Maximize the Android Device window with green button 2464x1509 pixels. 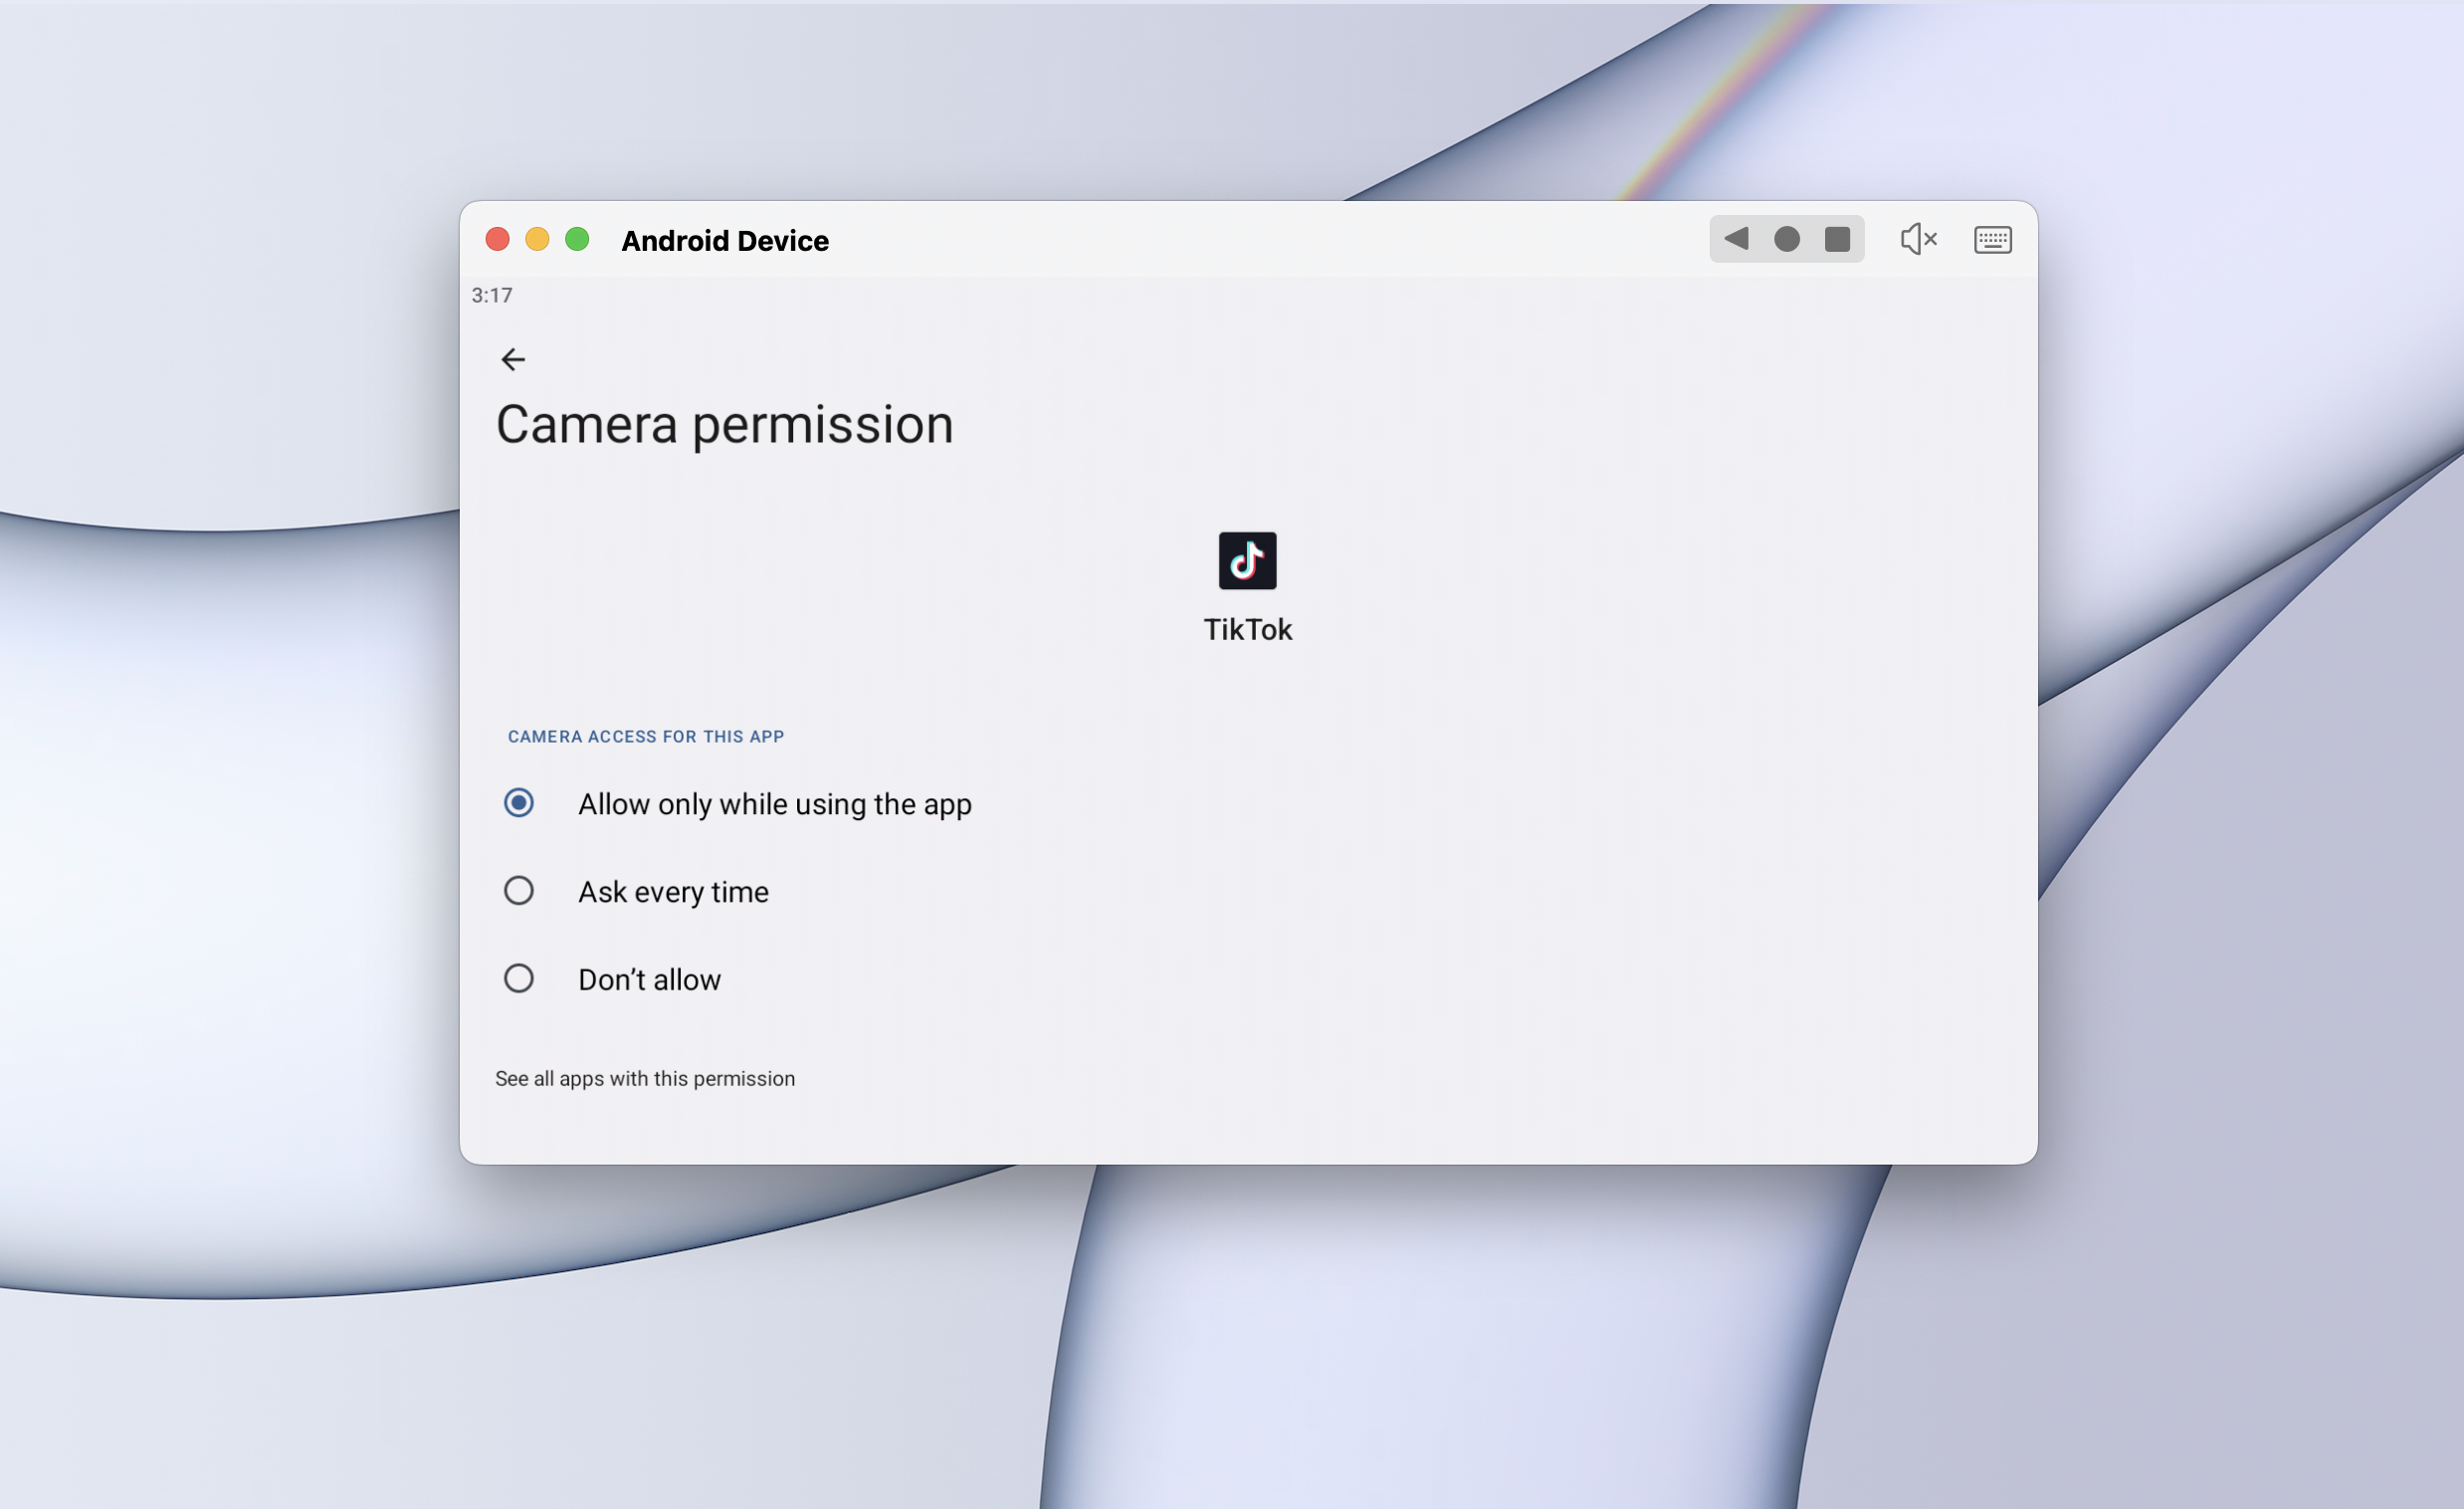577,239
